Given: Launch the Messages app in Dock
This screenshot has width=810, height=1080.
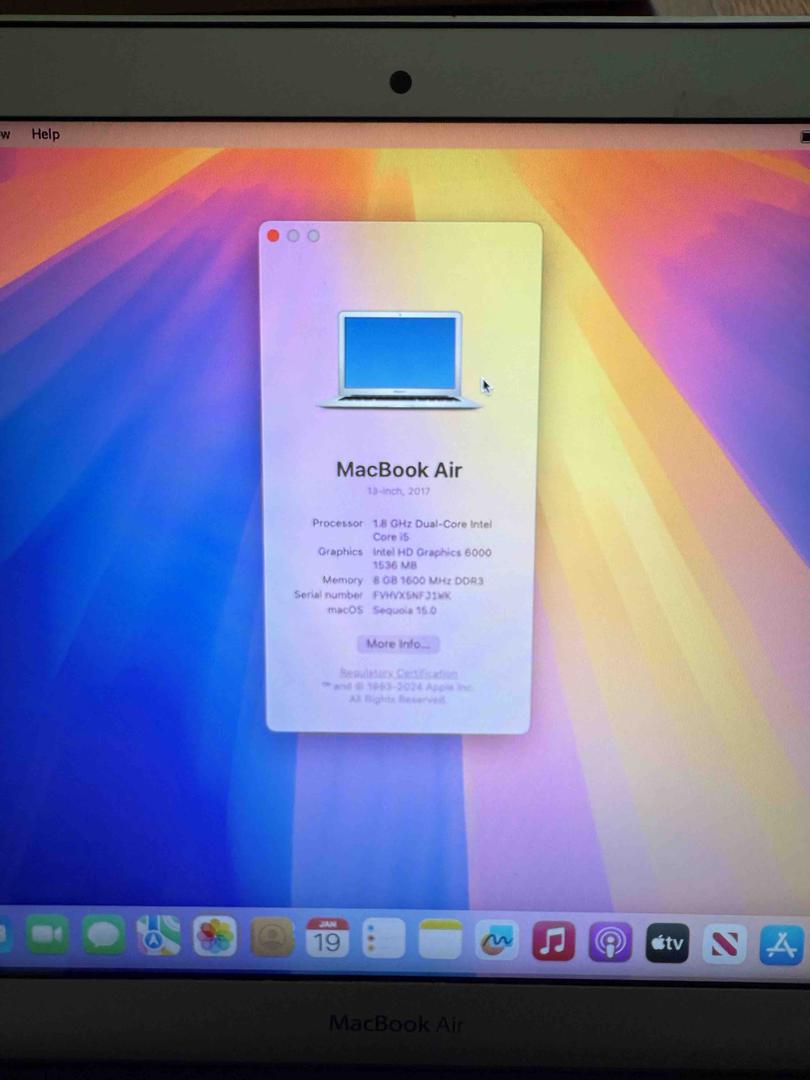Looking at the screenshot, I should pyautogui.click(x=103, y=935).
